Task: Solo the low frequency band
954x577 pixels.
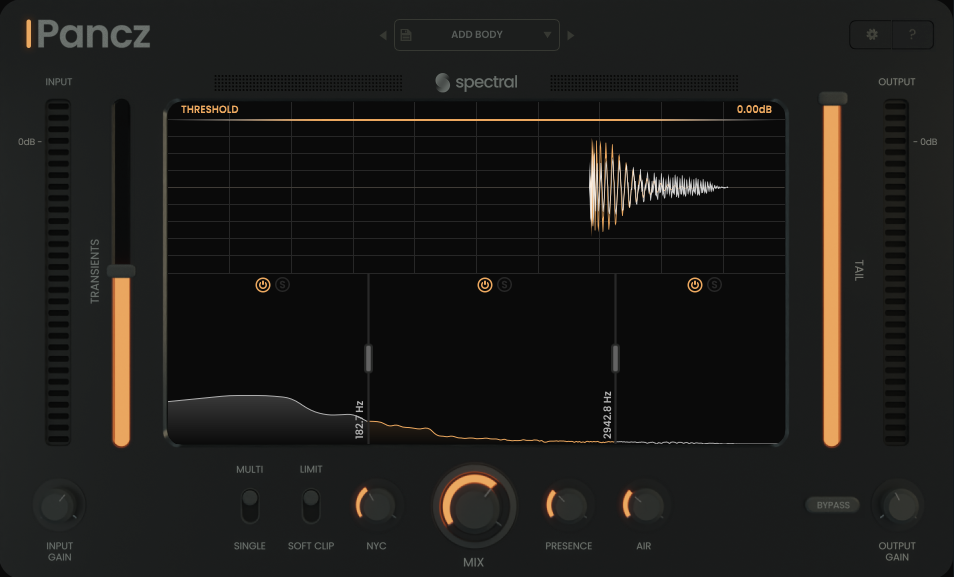Action: tap(283, 285)
